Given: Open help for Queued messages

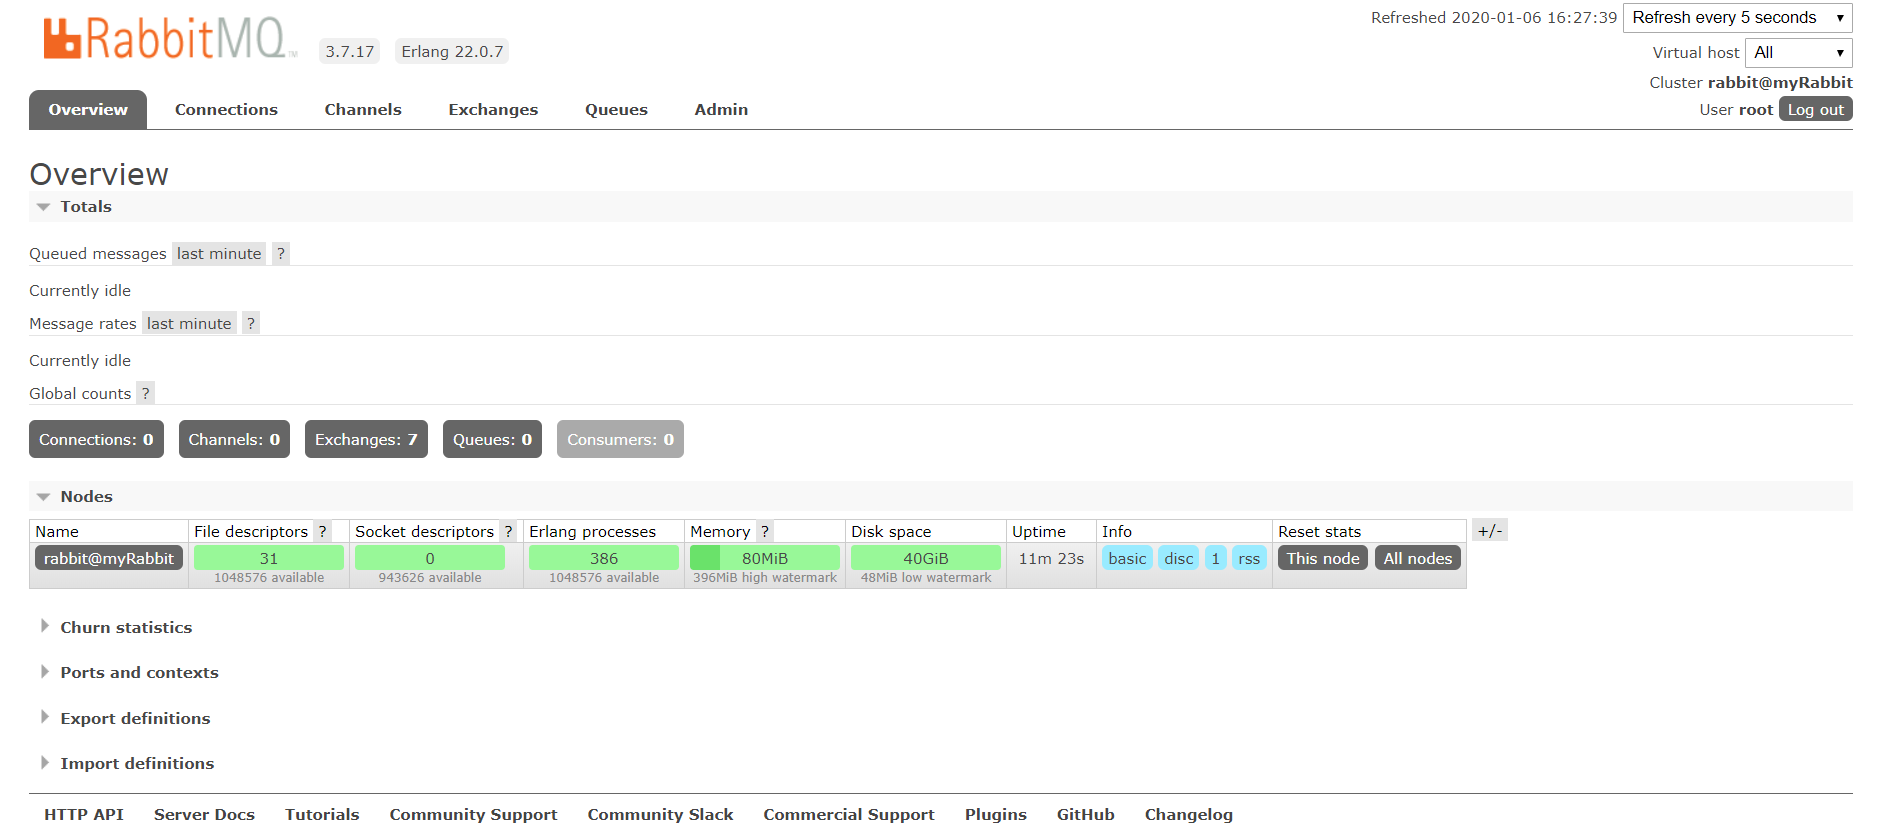Looking at the screenshot, I should click(281, 254).
